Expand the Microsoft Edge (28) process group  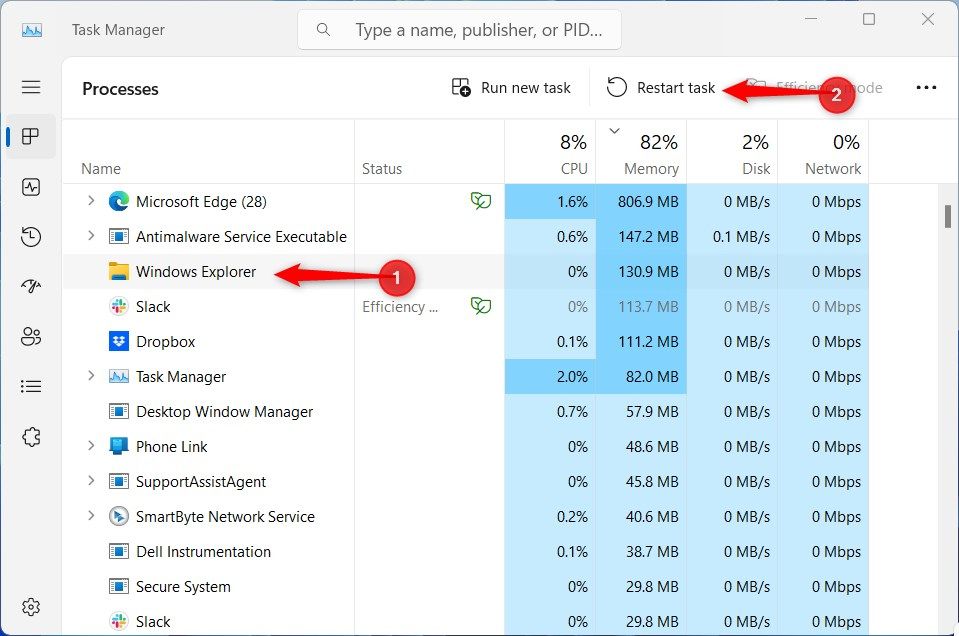[91, 201]
